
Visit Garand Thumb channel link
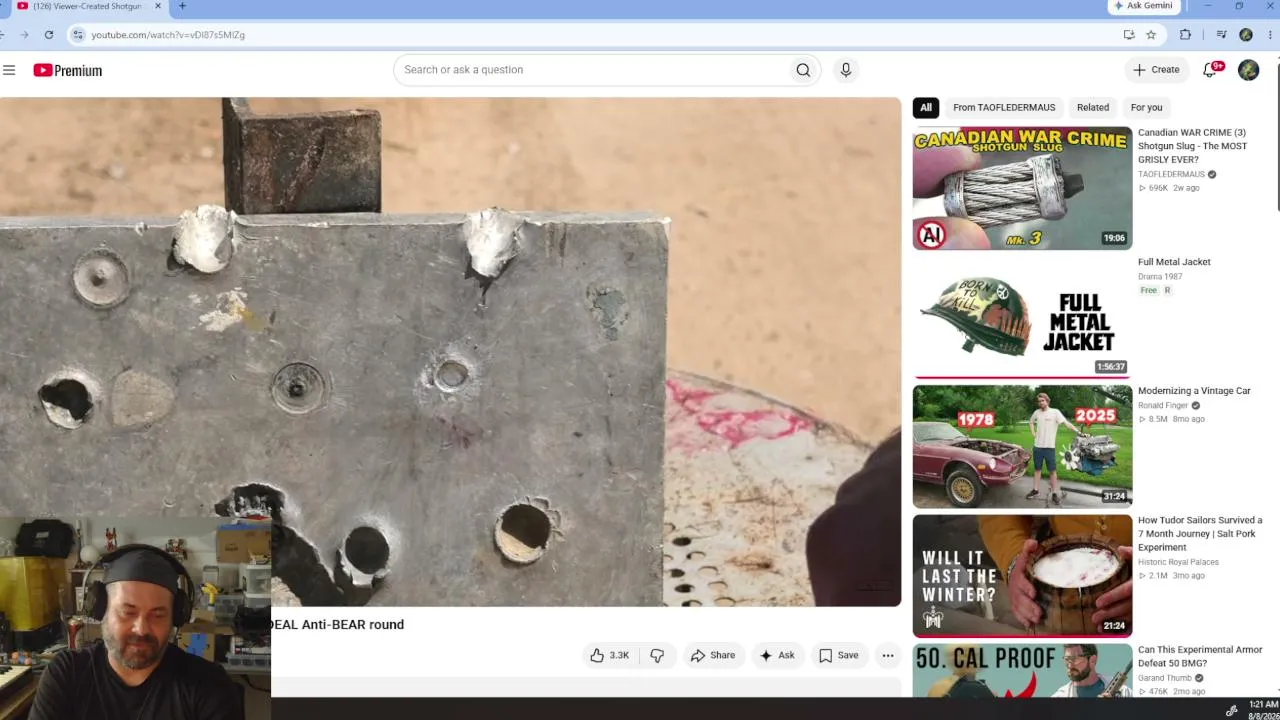(1165, 678)
